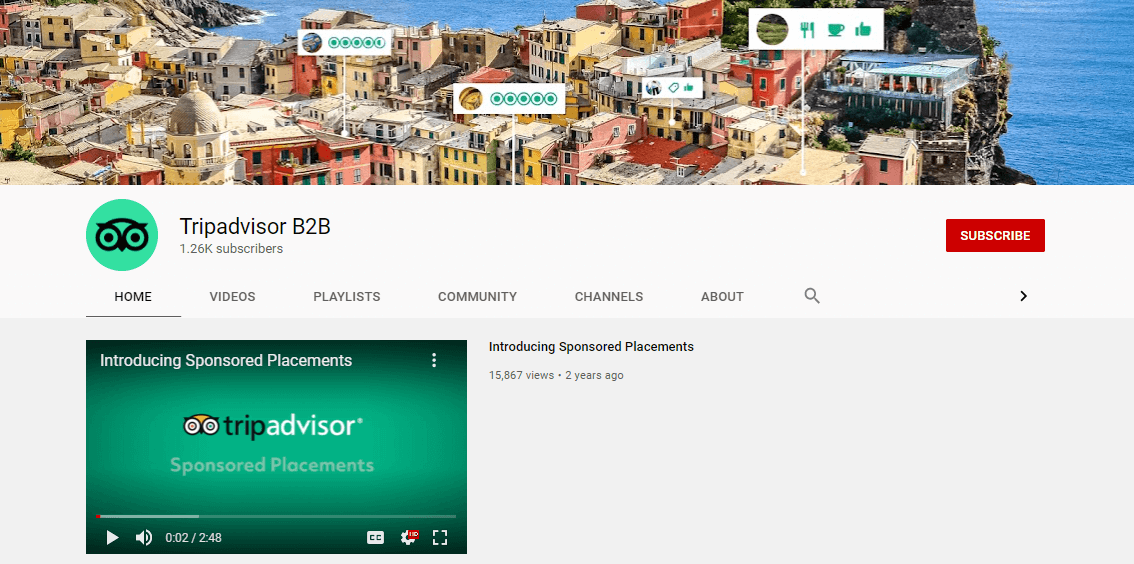Click the Tripadvisor owl channel avatar
1134x564 pixels.
tap(122, 235)
